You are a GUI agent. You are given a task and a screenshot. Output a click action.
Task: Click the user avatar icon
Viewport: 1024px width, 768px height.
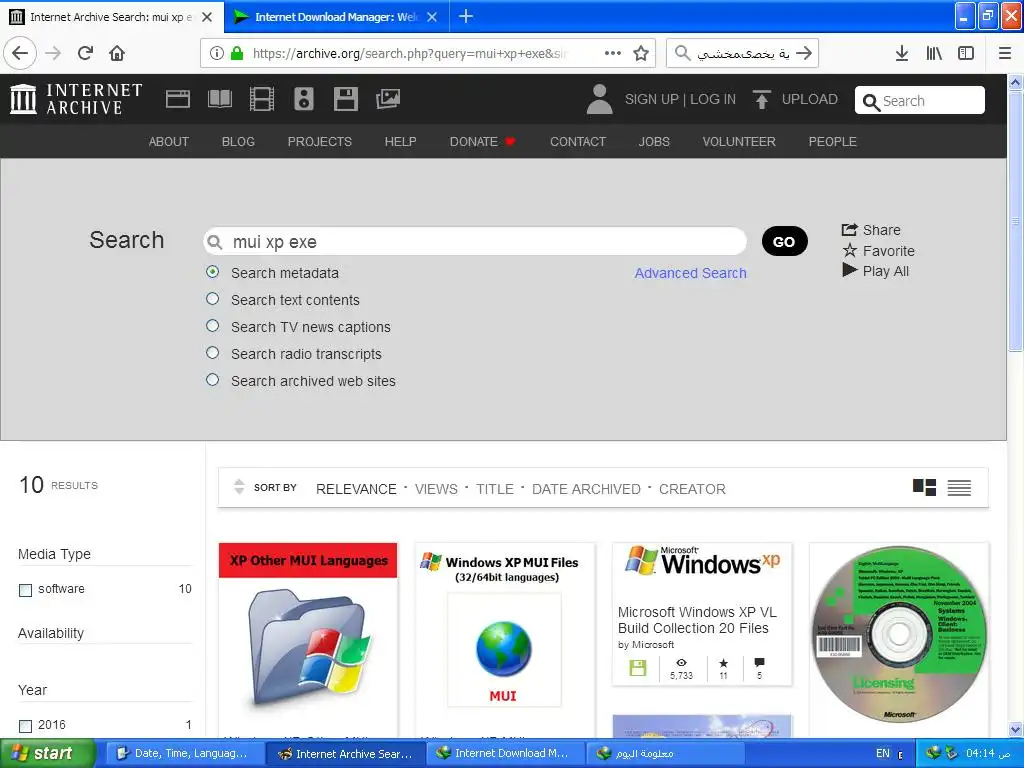[x=599, y=99]
